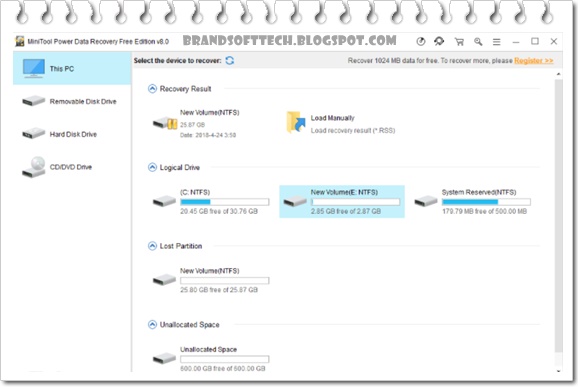The height and width of the screenshot is (387, 578).
Task: Open the shopping cart purchase icon
Action: tap(459, 42)
